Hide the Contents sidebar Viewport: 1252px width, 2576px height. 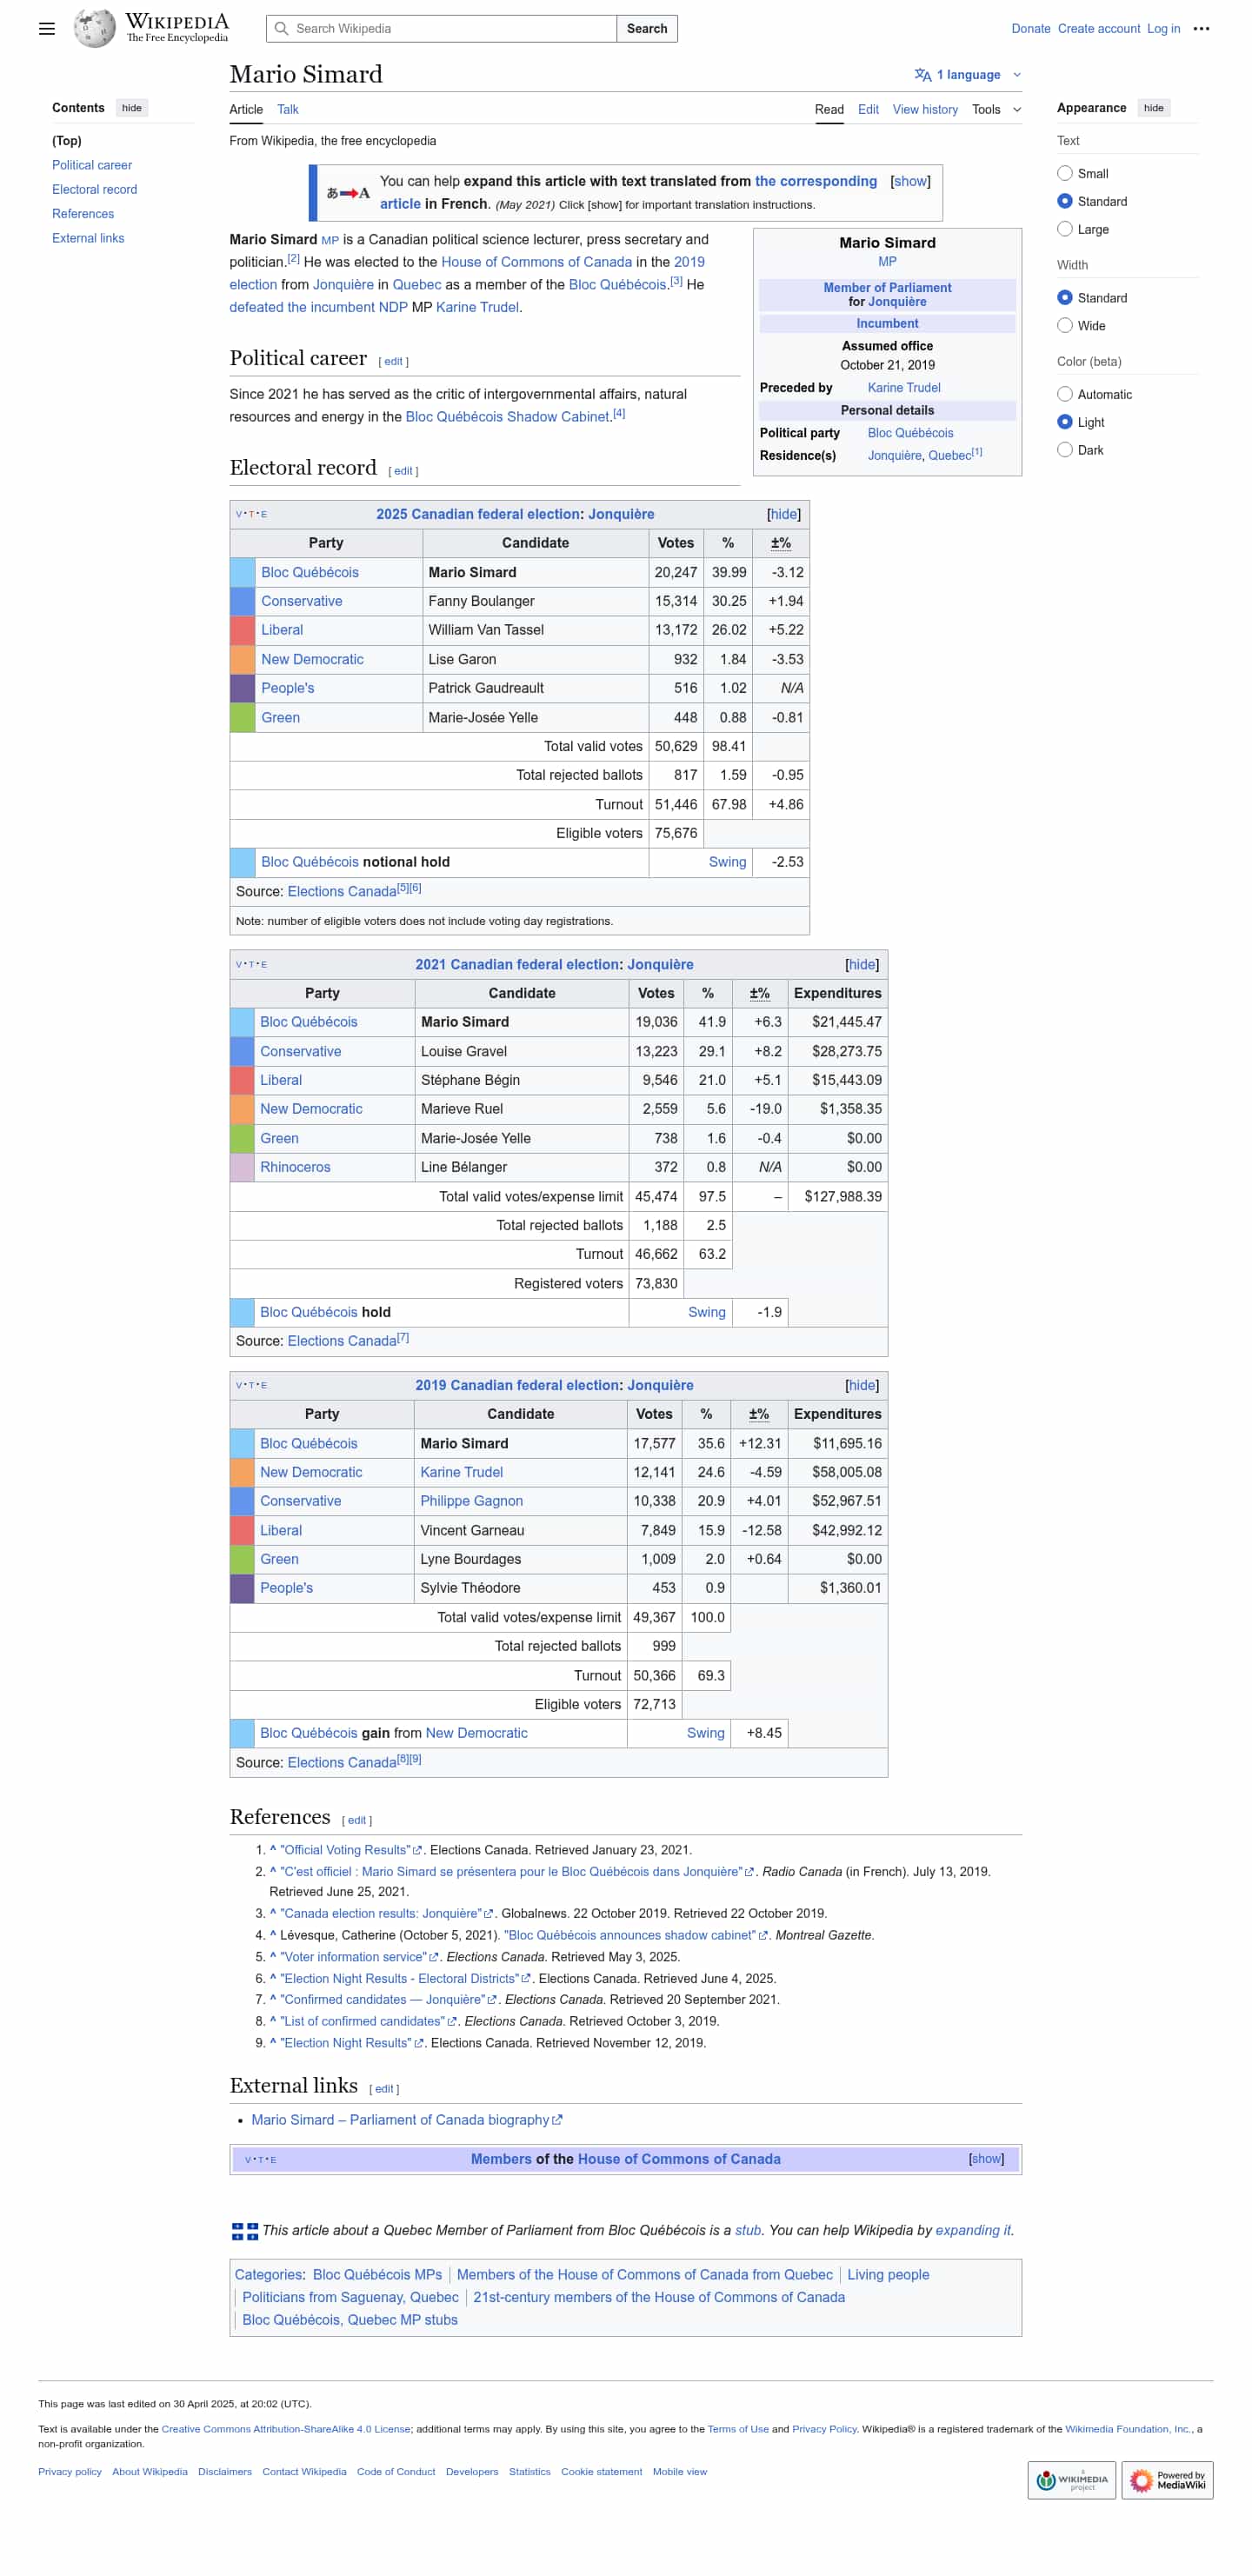tap(132, 108)
